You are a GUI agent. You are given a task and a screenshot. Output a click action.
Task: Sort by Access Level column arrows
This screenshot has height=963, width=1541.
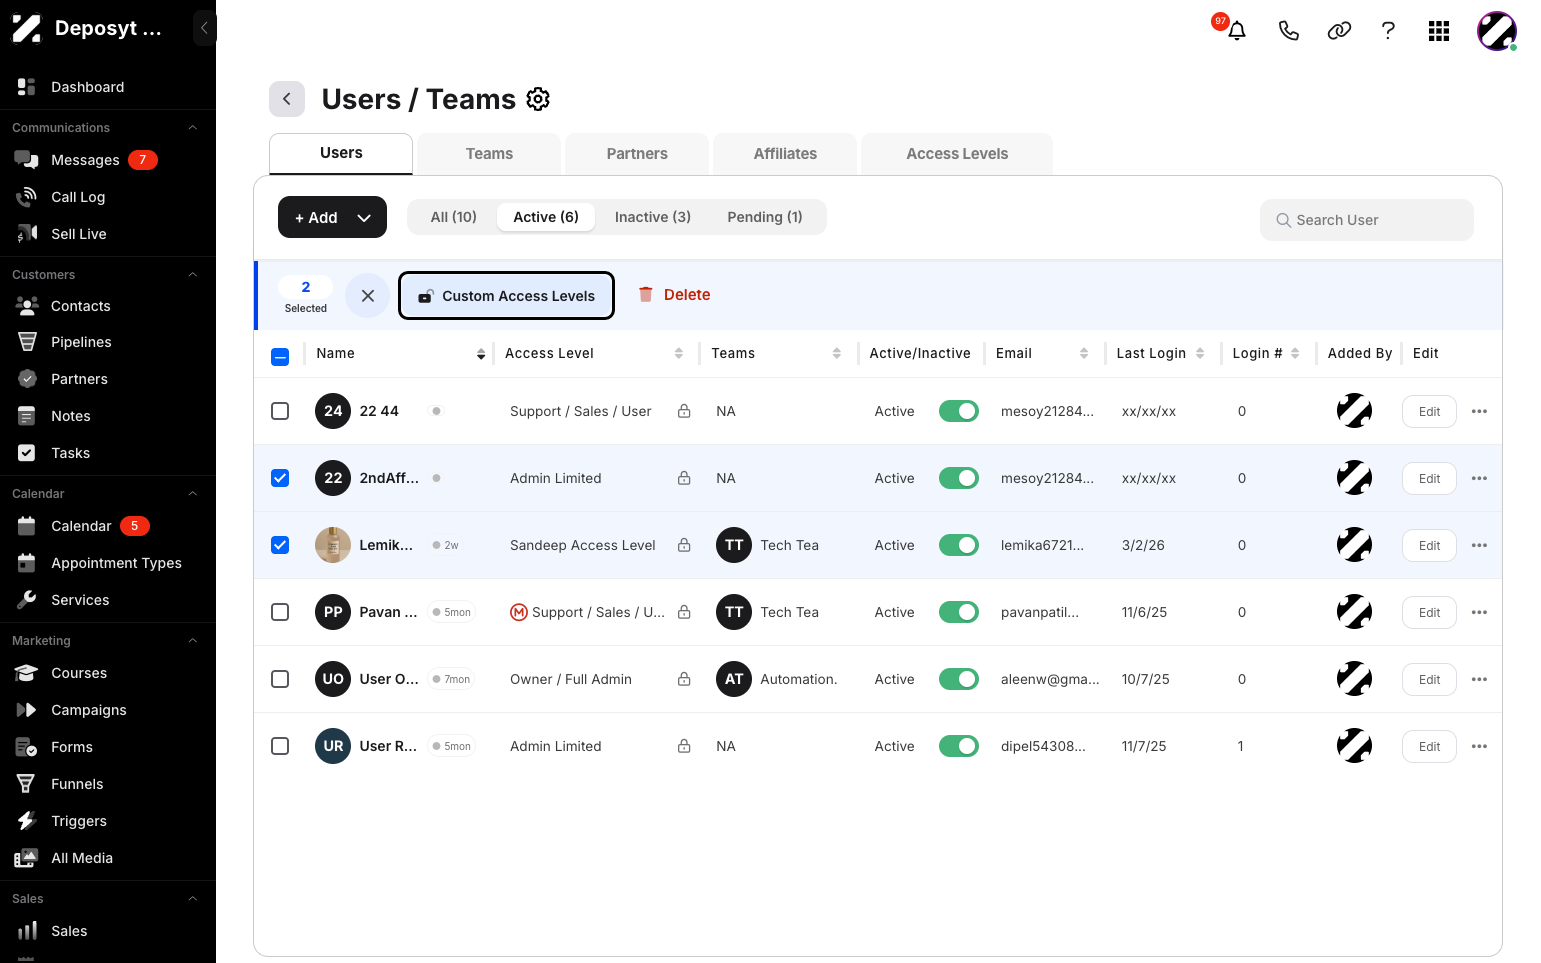coord(679,353)
